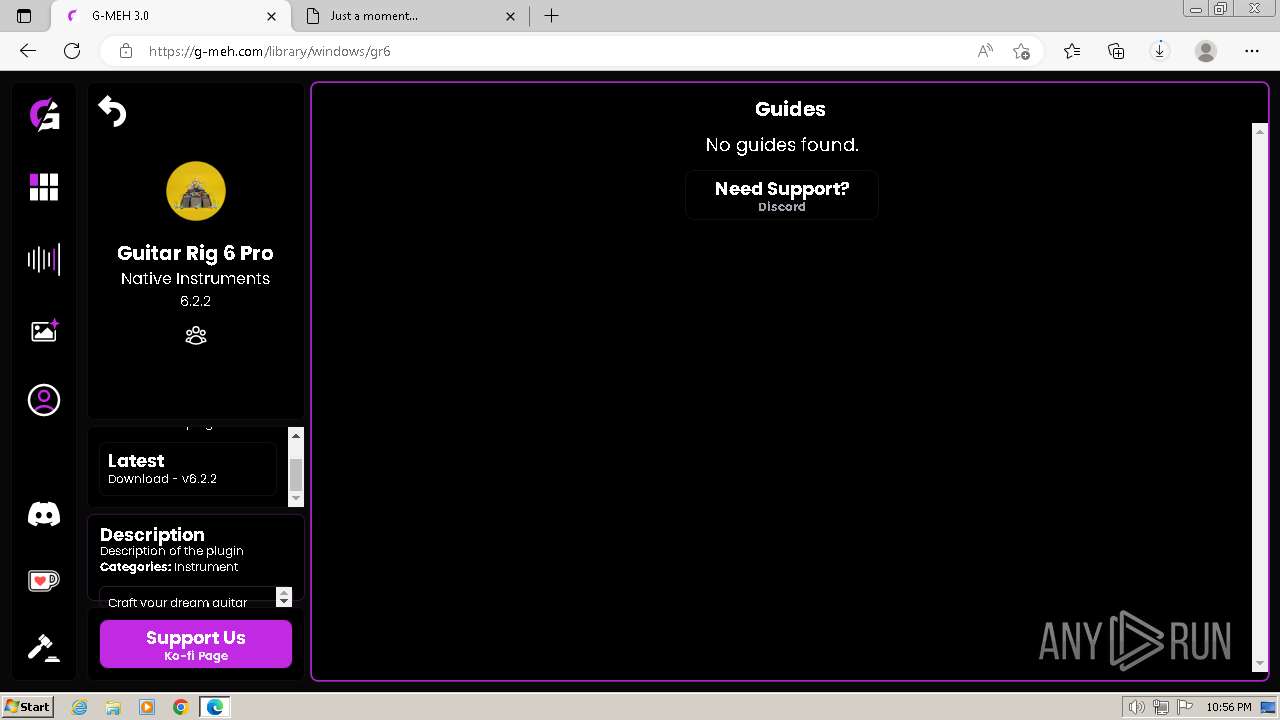Open the Discord icon in sidebar

44,514
